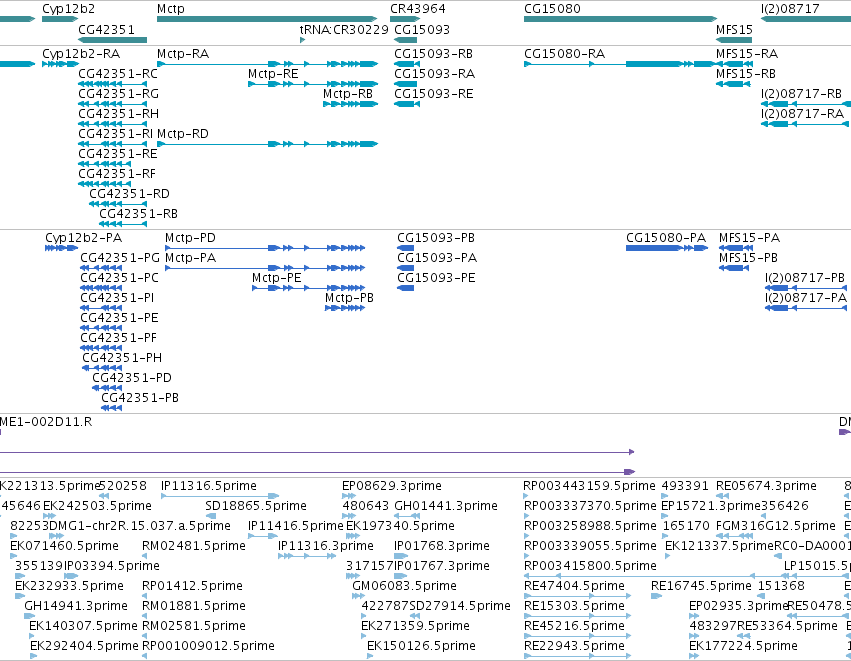851x661 pixels.
Task: Select the CG42351-RC transcript label
Action: (x=118, y=74)
